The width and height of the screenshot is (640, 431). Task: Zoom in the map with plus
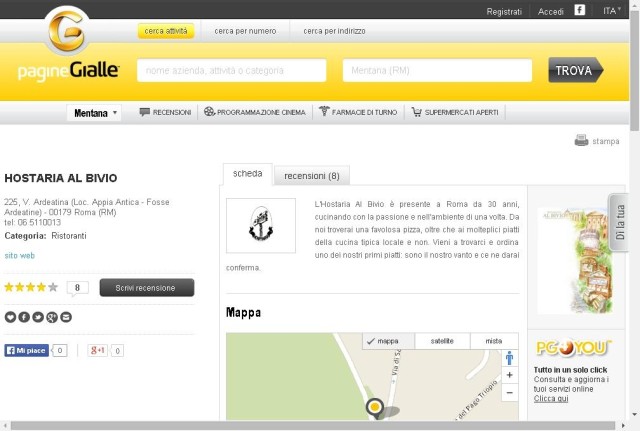pos(509,375)
